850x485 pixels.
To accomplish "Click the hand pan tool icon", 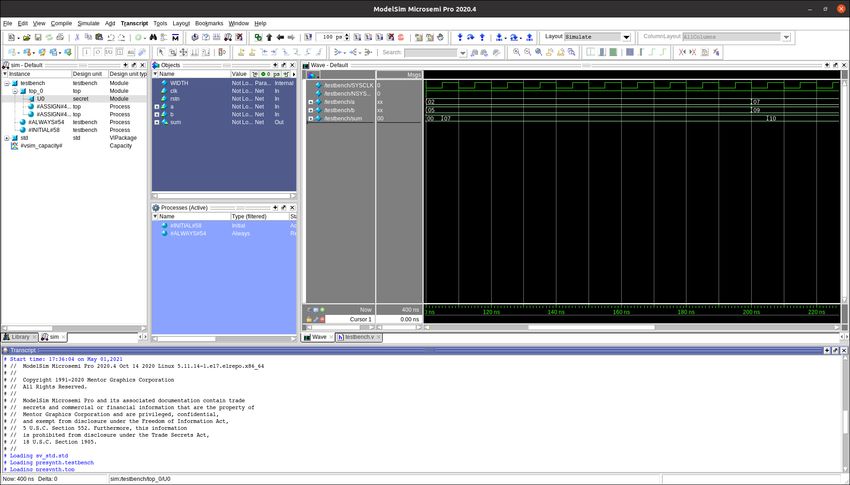I will pyautogui.click(x=440, y=37).
